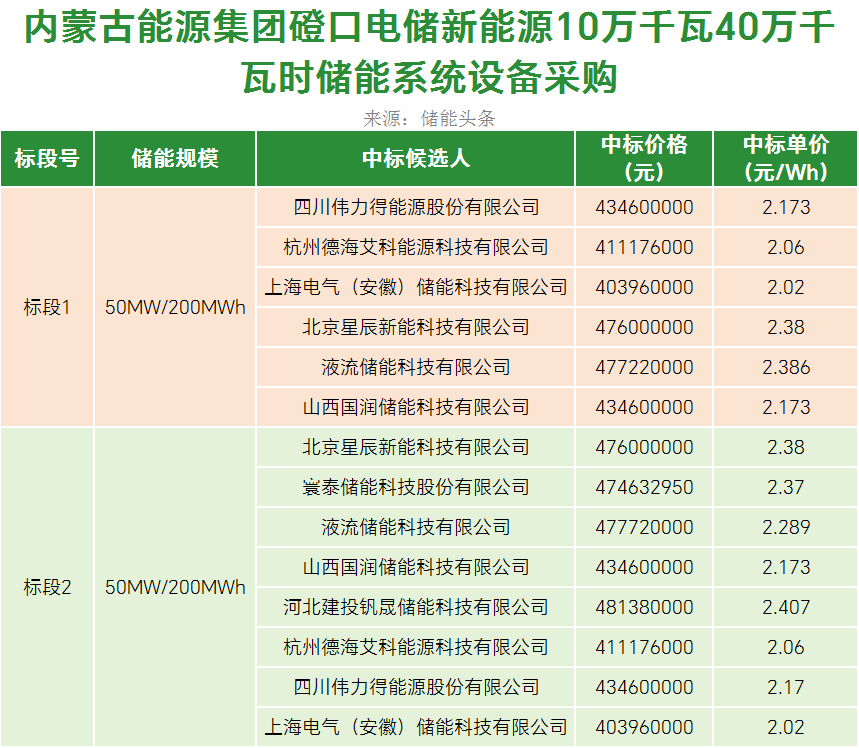Click the price 477220000
Viewport: 859px width, 748px height.
pos(644,367)
